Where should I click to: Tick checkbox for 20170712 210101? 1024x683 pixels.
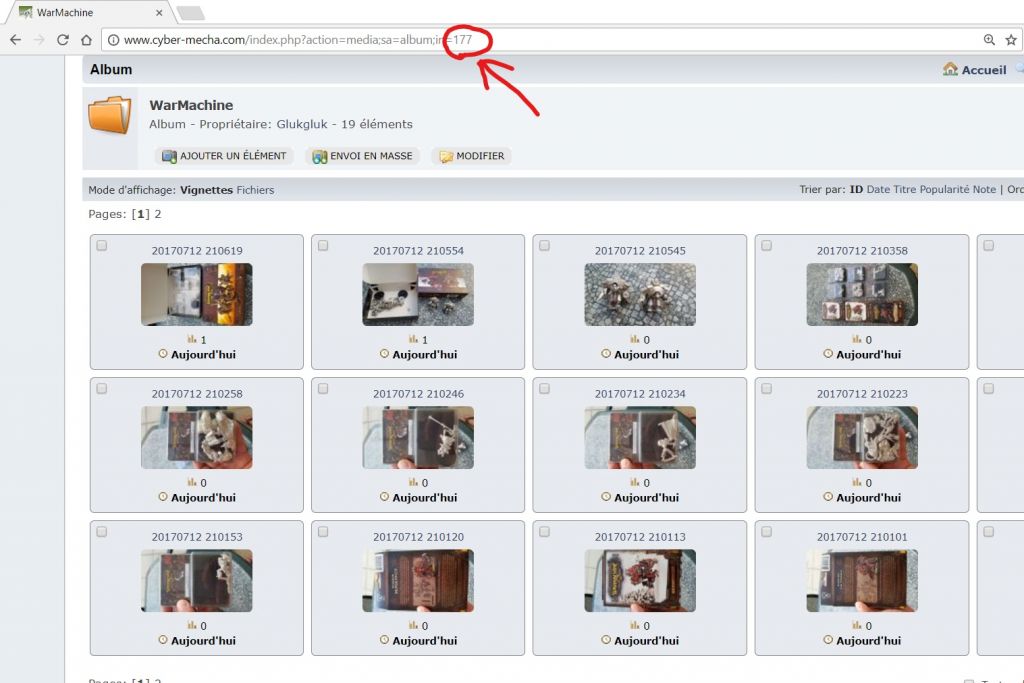pyautogui.click(x=767, y=532)
